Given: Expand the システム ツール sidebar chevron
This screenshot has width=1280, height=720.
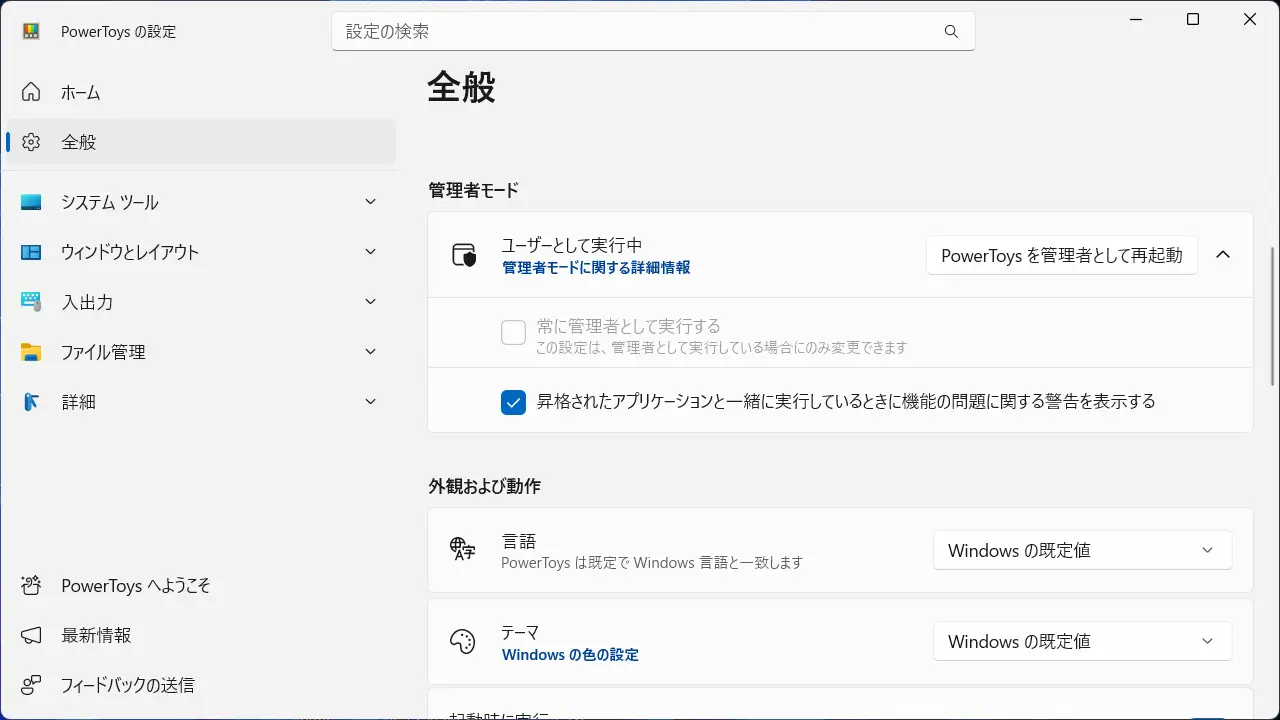Looking at the screenshot, I should tap(371, 202).
